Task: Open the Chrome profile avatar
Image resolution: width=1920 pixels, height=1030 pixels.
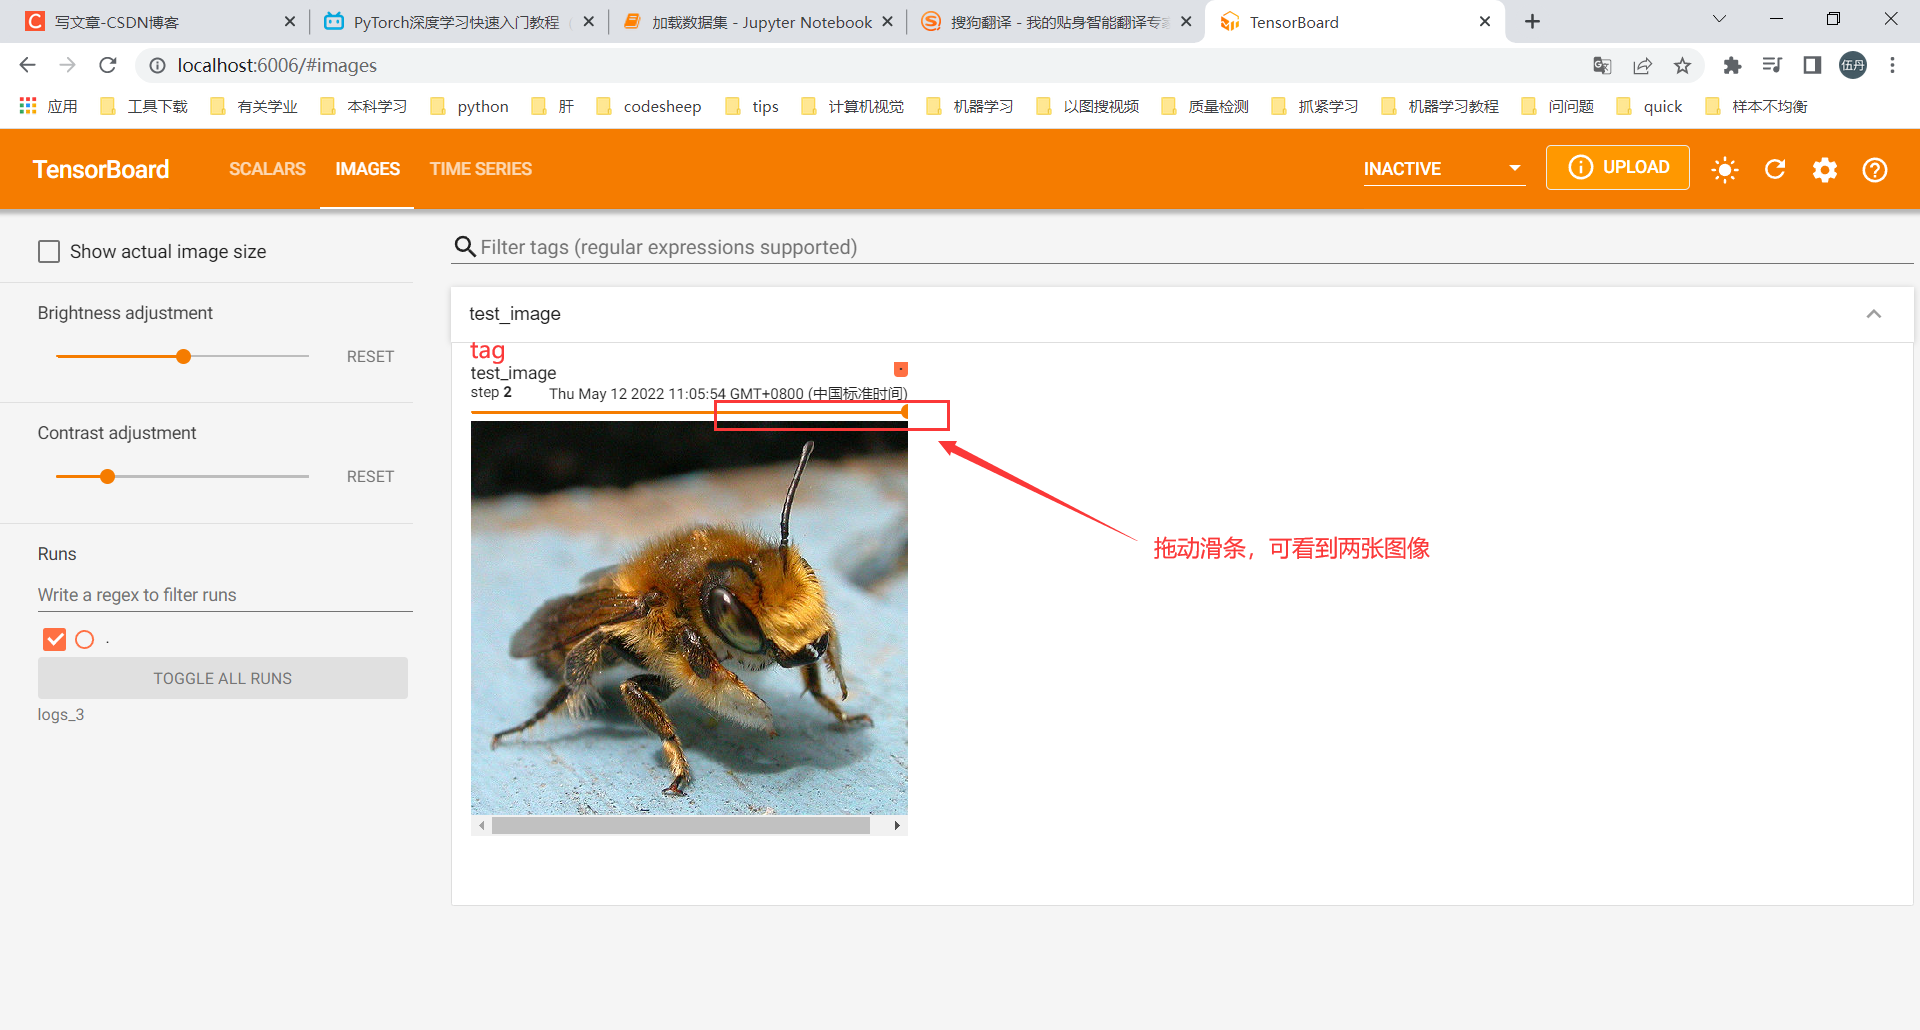Action: [x=1853, y=65]
